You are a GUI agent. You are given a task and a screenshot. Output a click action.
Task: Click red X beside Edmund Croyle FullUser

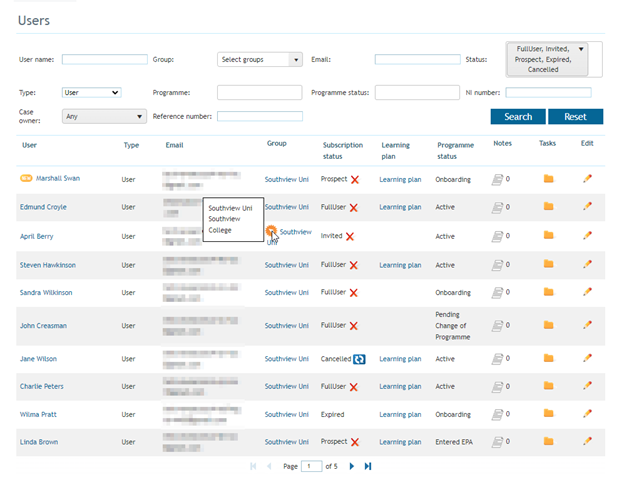(x=353, y=208)
